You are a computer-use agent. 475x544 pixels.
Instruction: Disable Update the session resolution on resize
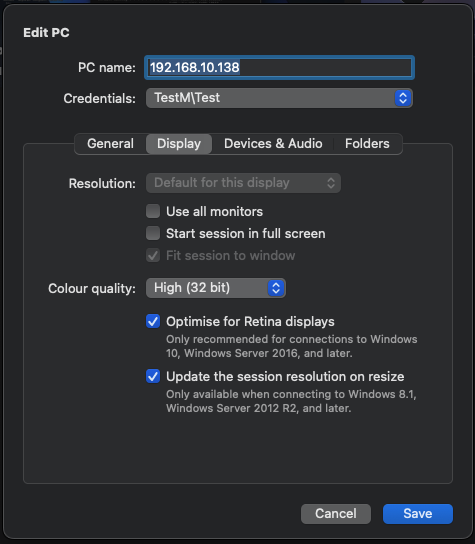153,376
